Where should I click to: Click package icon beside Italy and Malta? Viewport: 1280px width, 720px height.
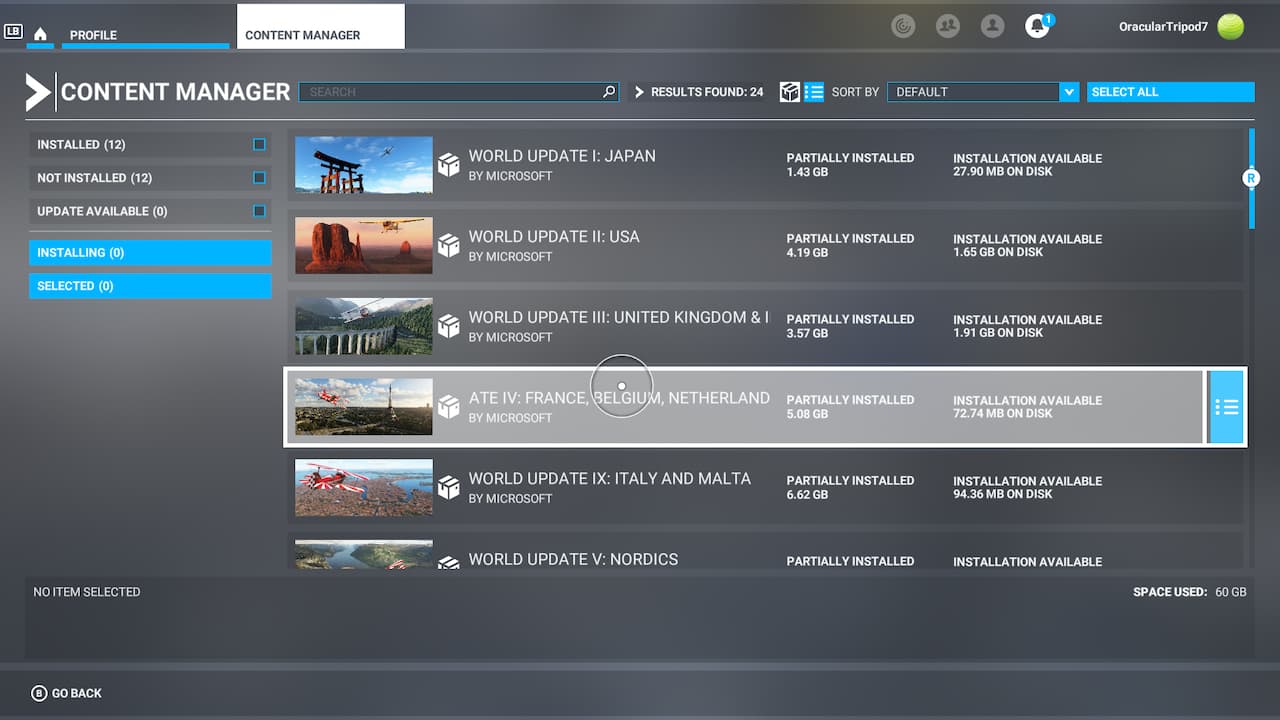coord(449,488)
